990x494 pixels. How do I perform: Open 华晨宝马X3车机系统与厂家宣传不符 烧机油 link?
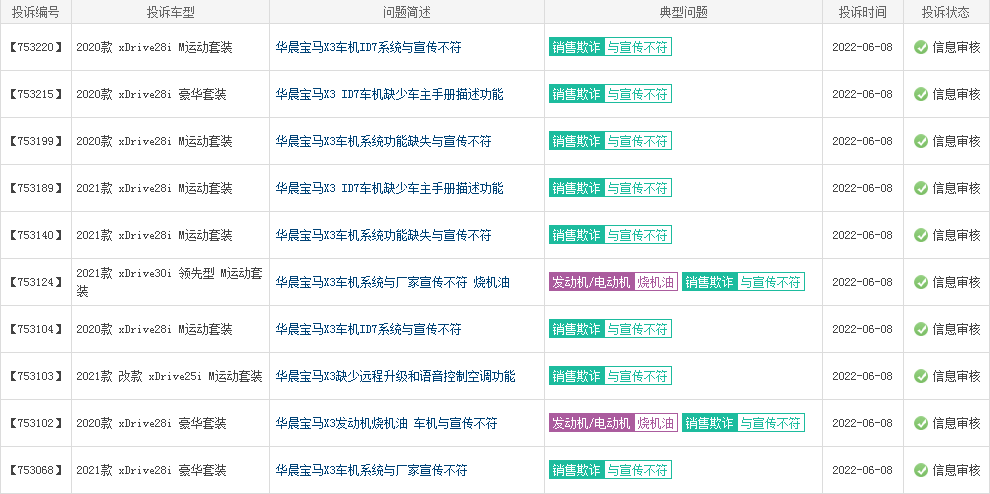click(x=392, y=282)
